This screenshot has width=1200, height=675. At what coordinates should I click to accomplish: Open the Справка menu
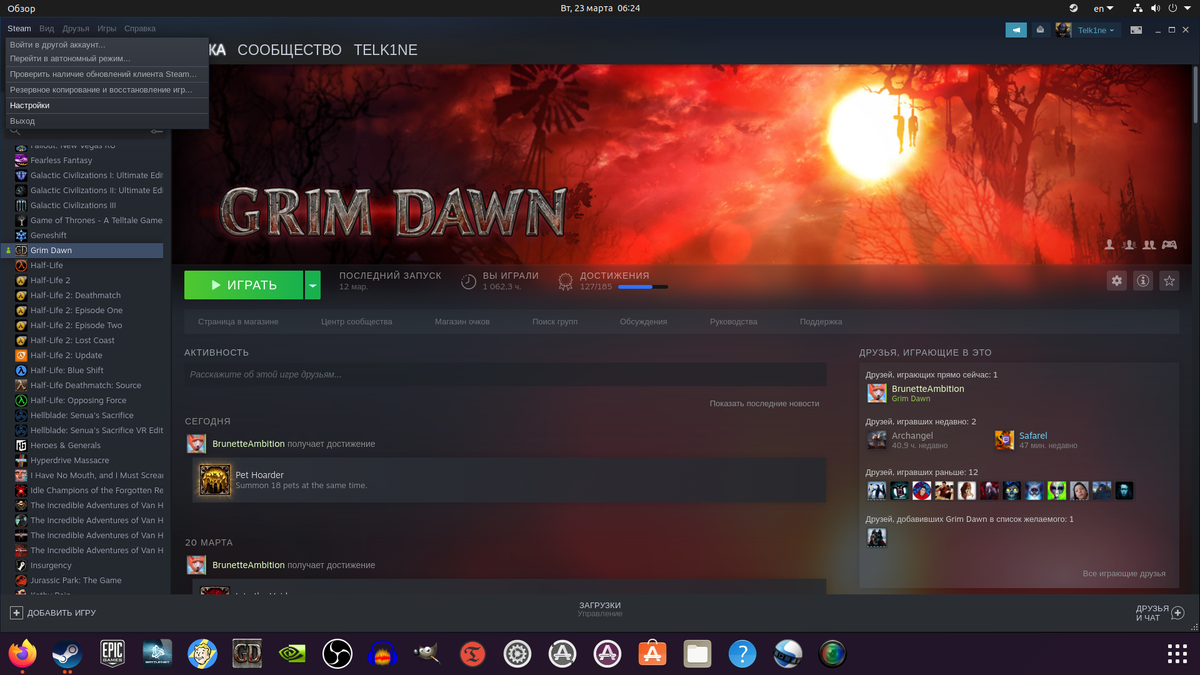pyautogui.click(x=140, y=29)
